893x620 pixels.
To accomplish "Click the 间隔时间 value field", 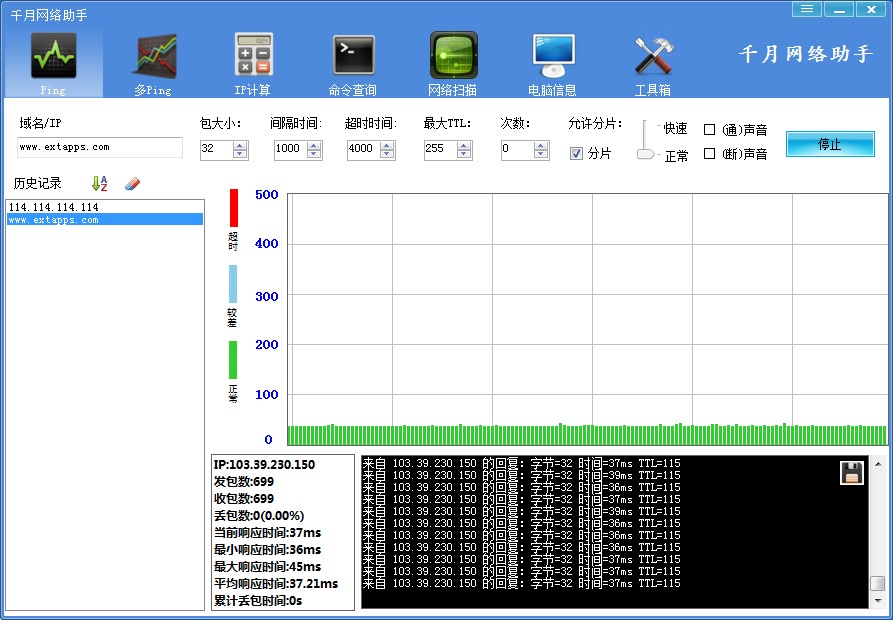I will [290, 150].
